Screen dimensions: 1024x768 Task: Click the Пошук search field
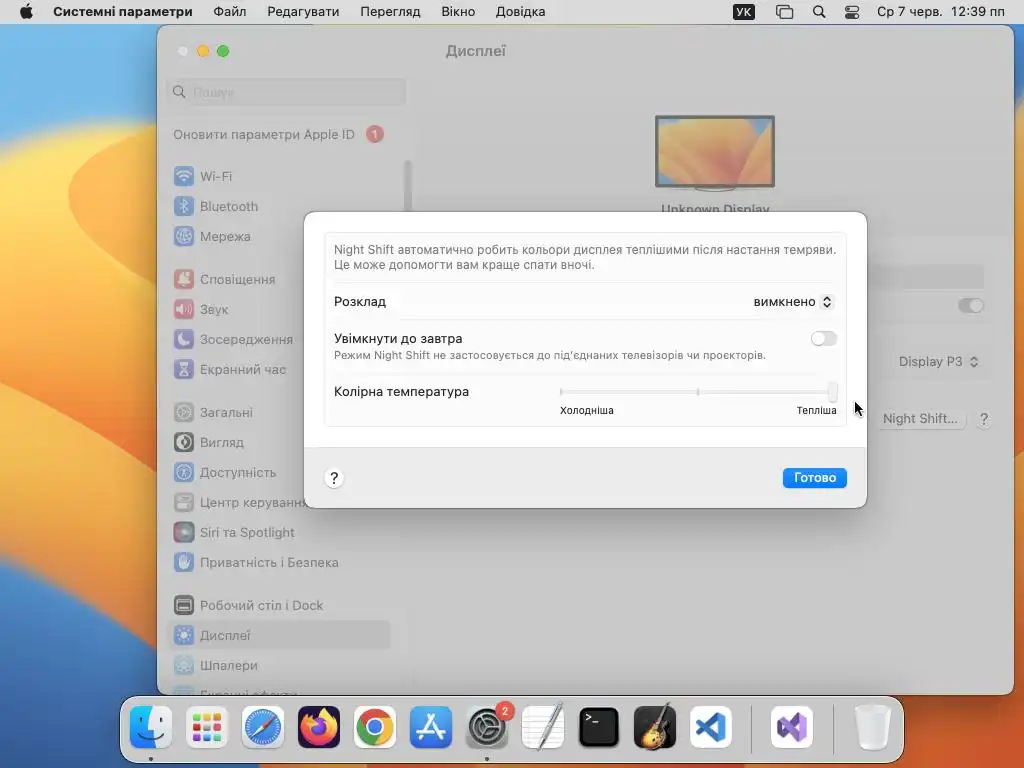286,92
